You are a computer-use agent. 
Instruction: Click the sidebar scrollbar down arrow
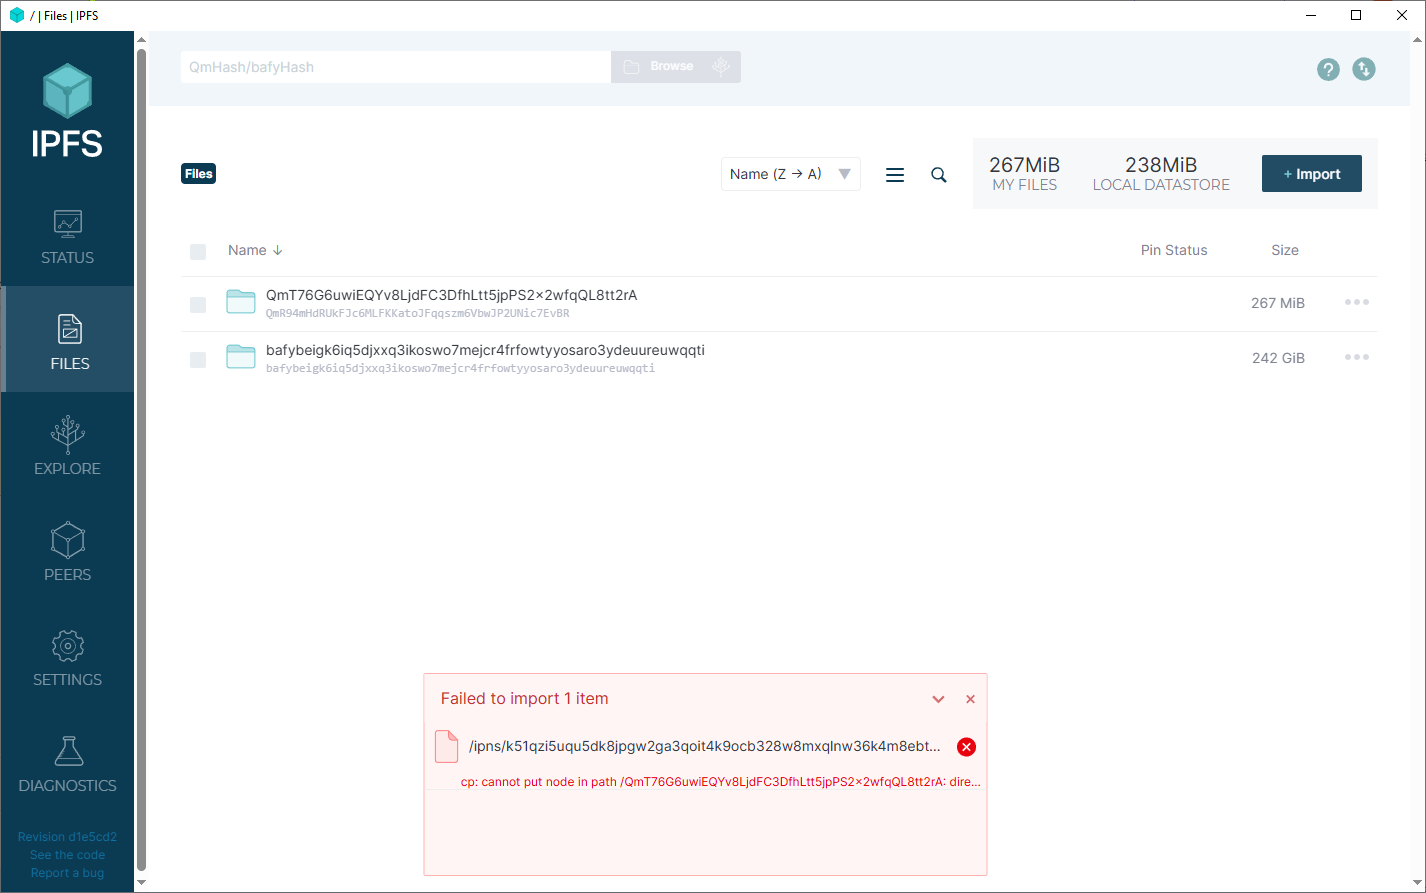click(x=141, y=882)
